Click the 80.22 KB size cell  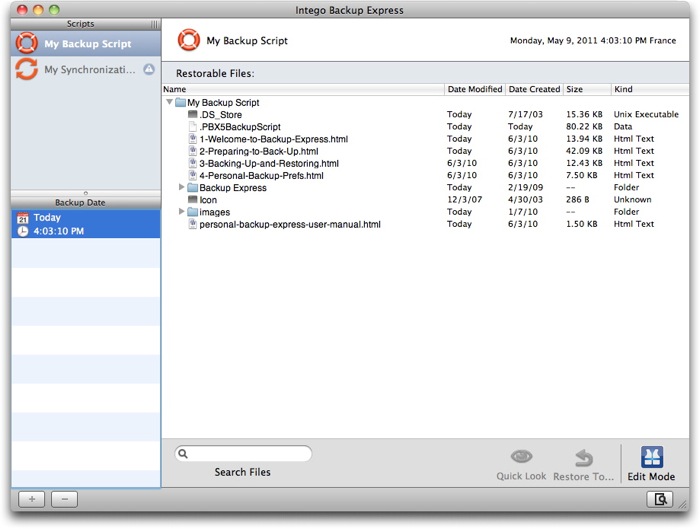(x=584, y=126)
